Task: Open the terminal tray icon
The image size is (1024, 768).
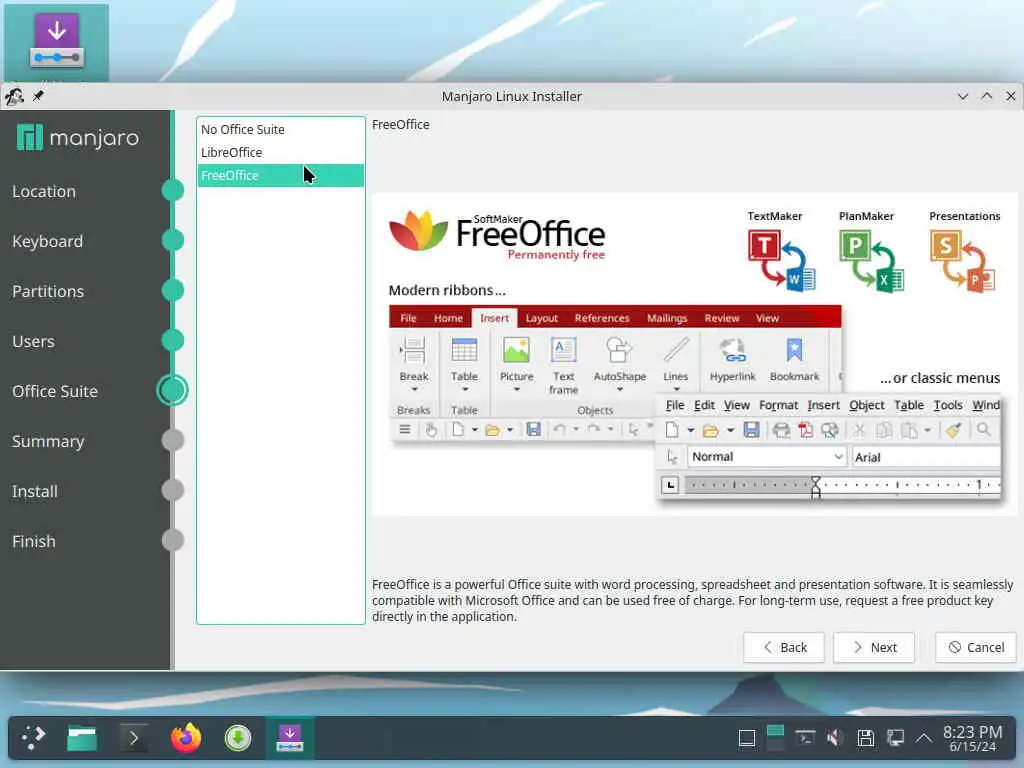Action: coord(805,738)
